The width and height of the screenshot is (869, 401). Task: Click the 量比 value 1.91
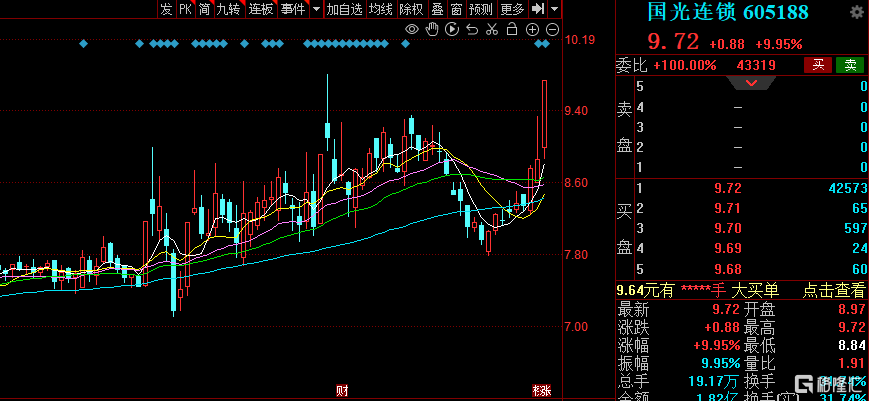pyautogui.click(x=851, y=364)
